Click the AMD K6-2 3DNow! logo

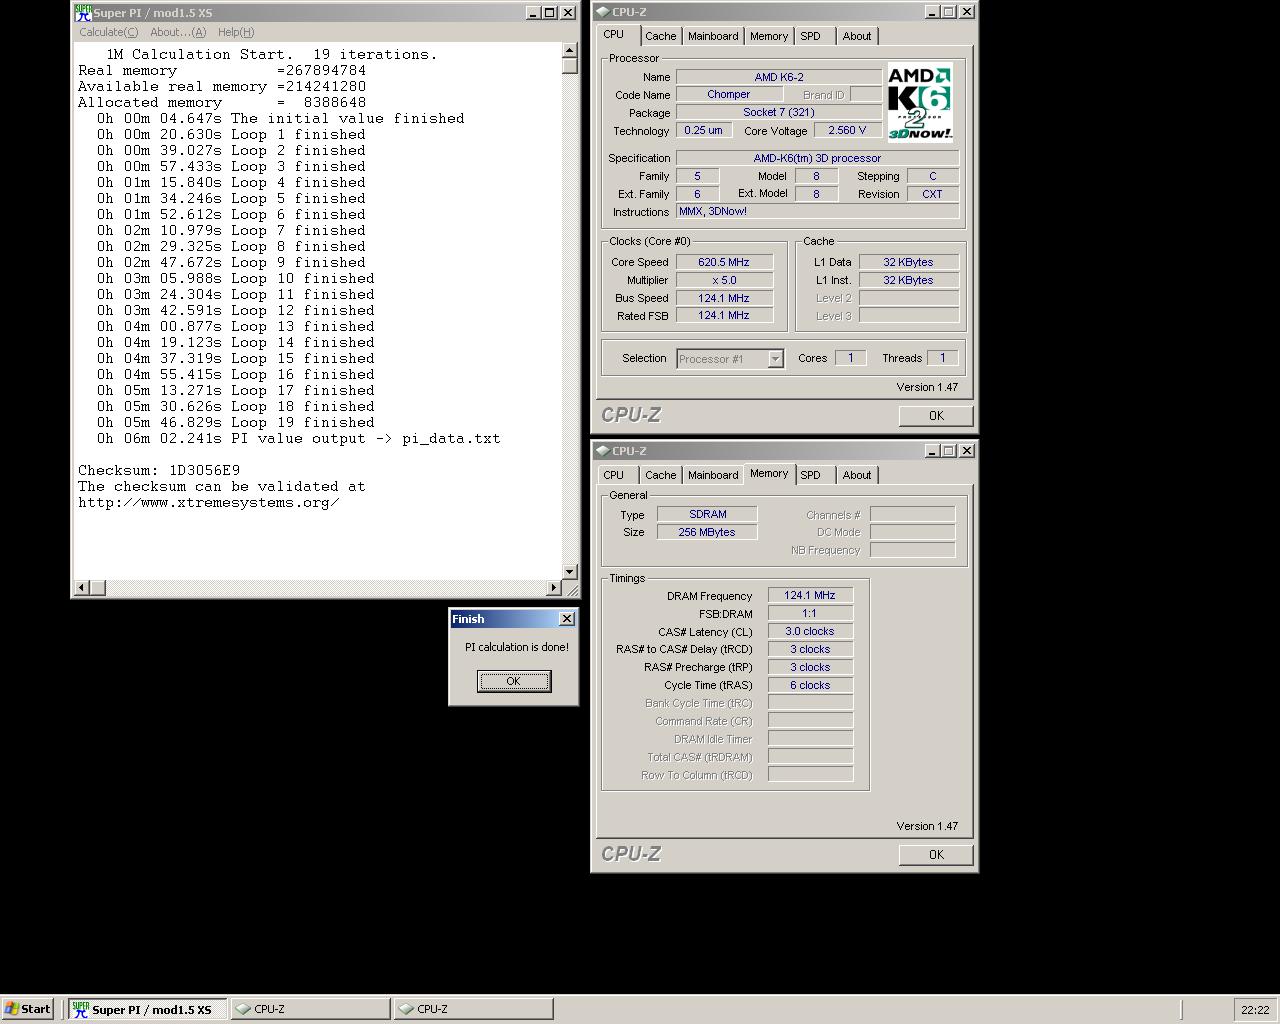(920, 103)
